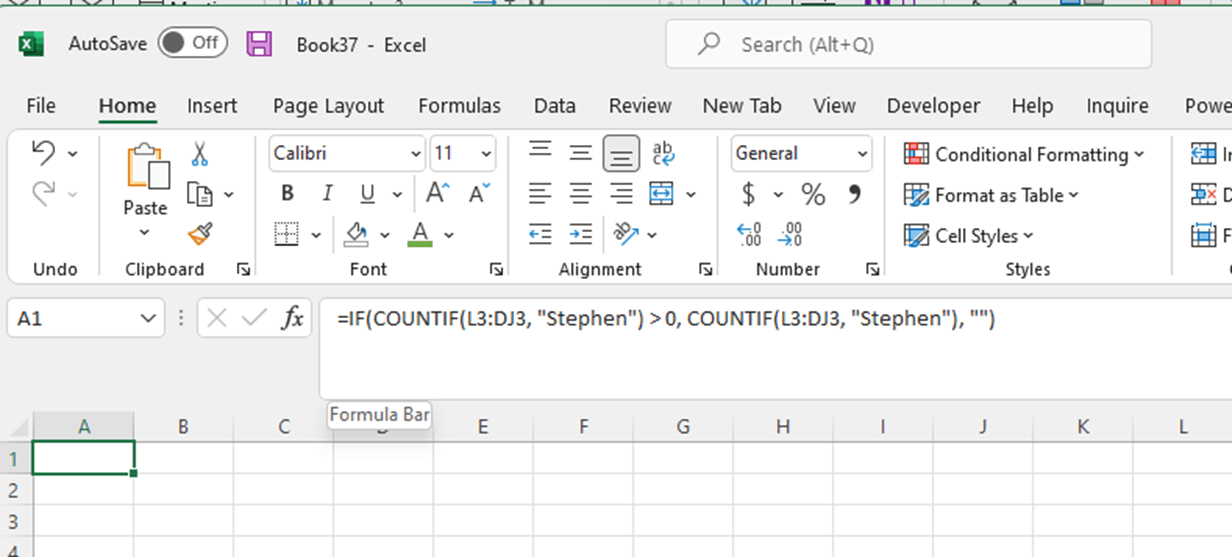Switch to the Formulas tab

click(459, 106)
